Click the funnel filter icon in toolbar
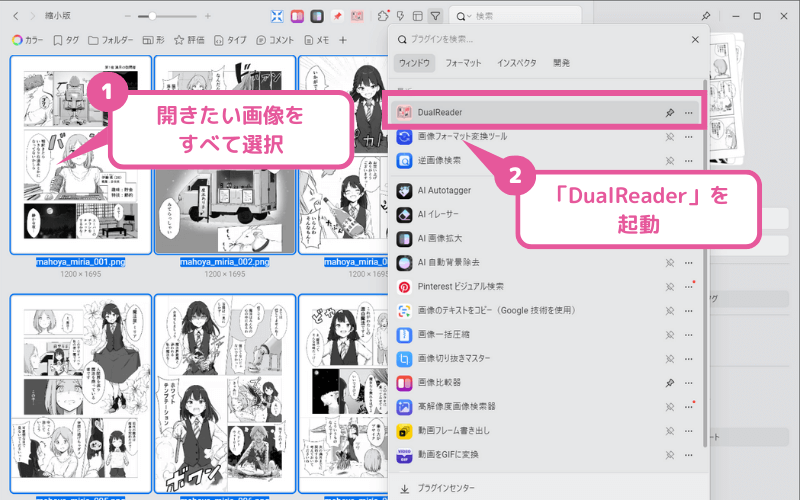This screenshot has height=500, width=800. click(435, 16)
